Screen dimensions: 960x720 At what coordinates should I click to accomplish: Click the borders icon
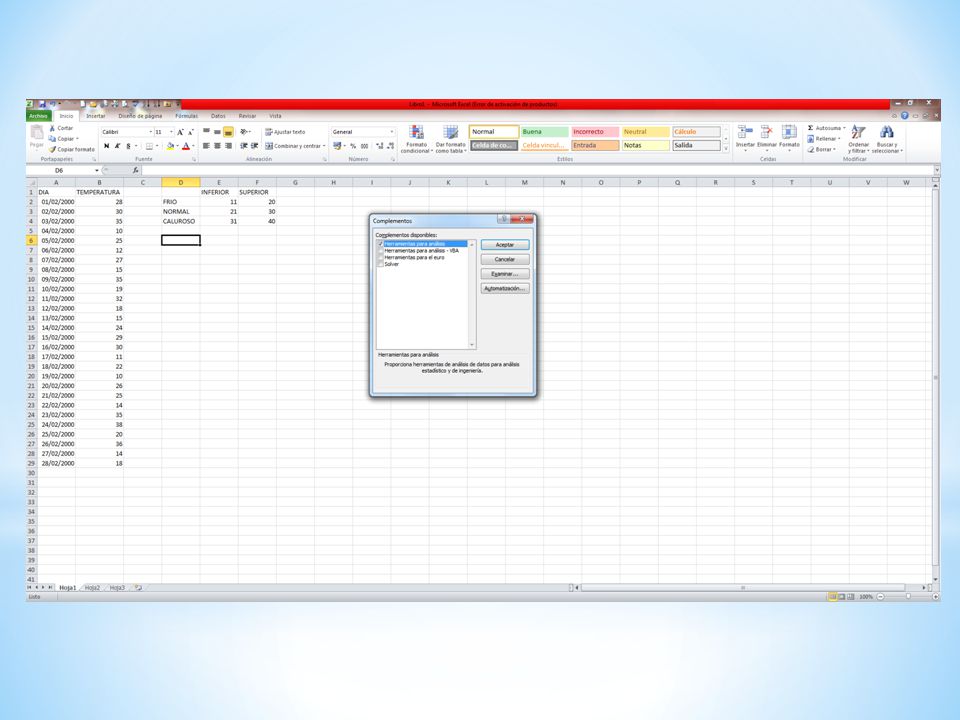(x=149, y=146)
